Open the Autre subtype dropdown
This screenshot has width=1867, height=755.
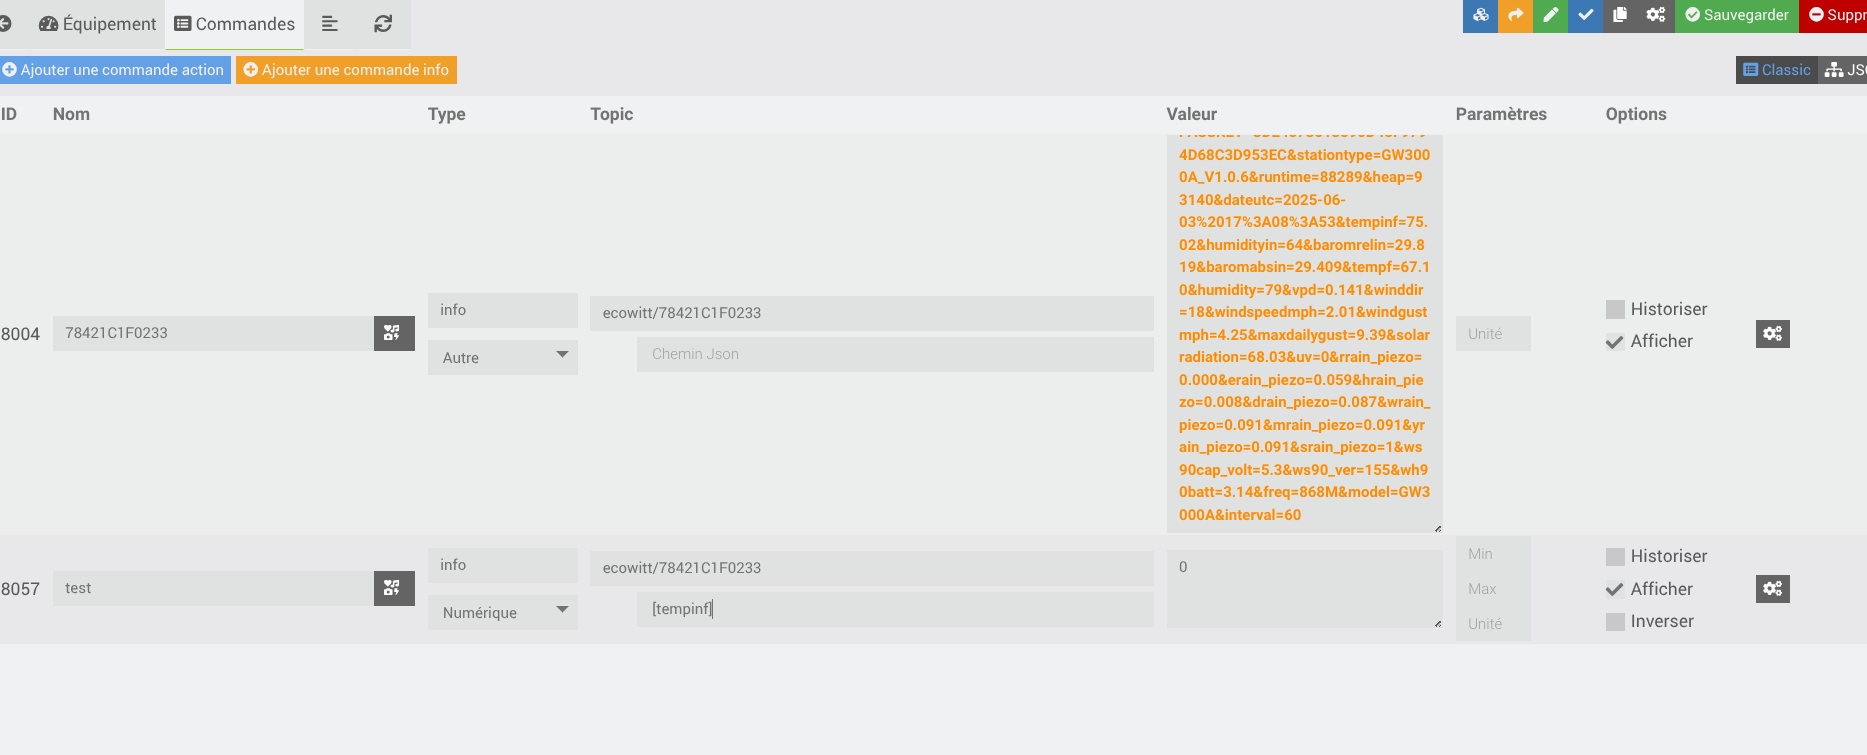click(503, 357)
